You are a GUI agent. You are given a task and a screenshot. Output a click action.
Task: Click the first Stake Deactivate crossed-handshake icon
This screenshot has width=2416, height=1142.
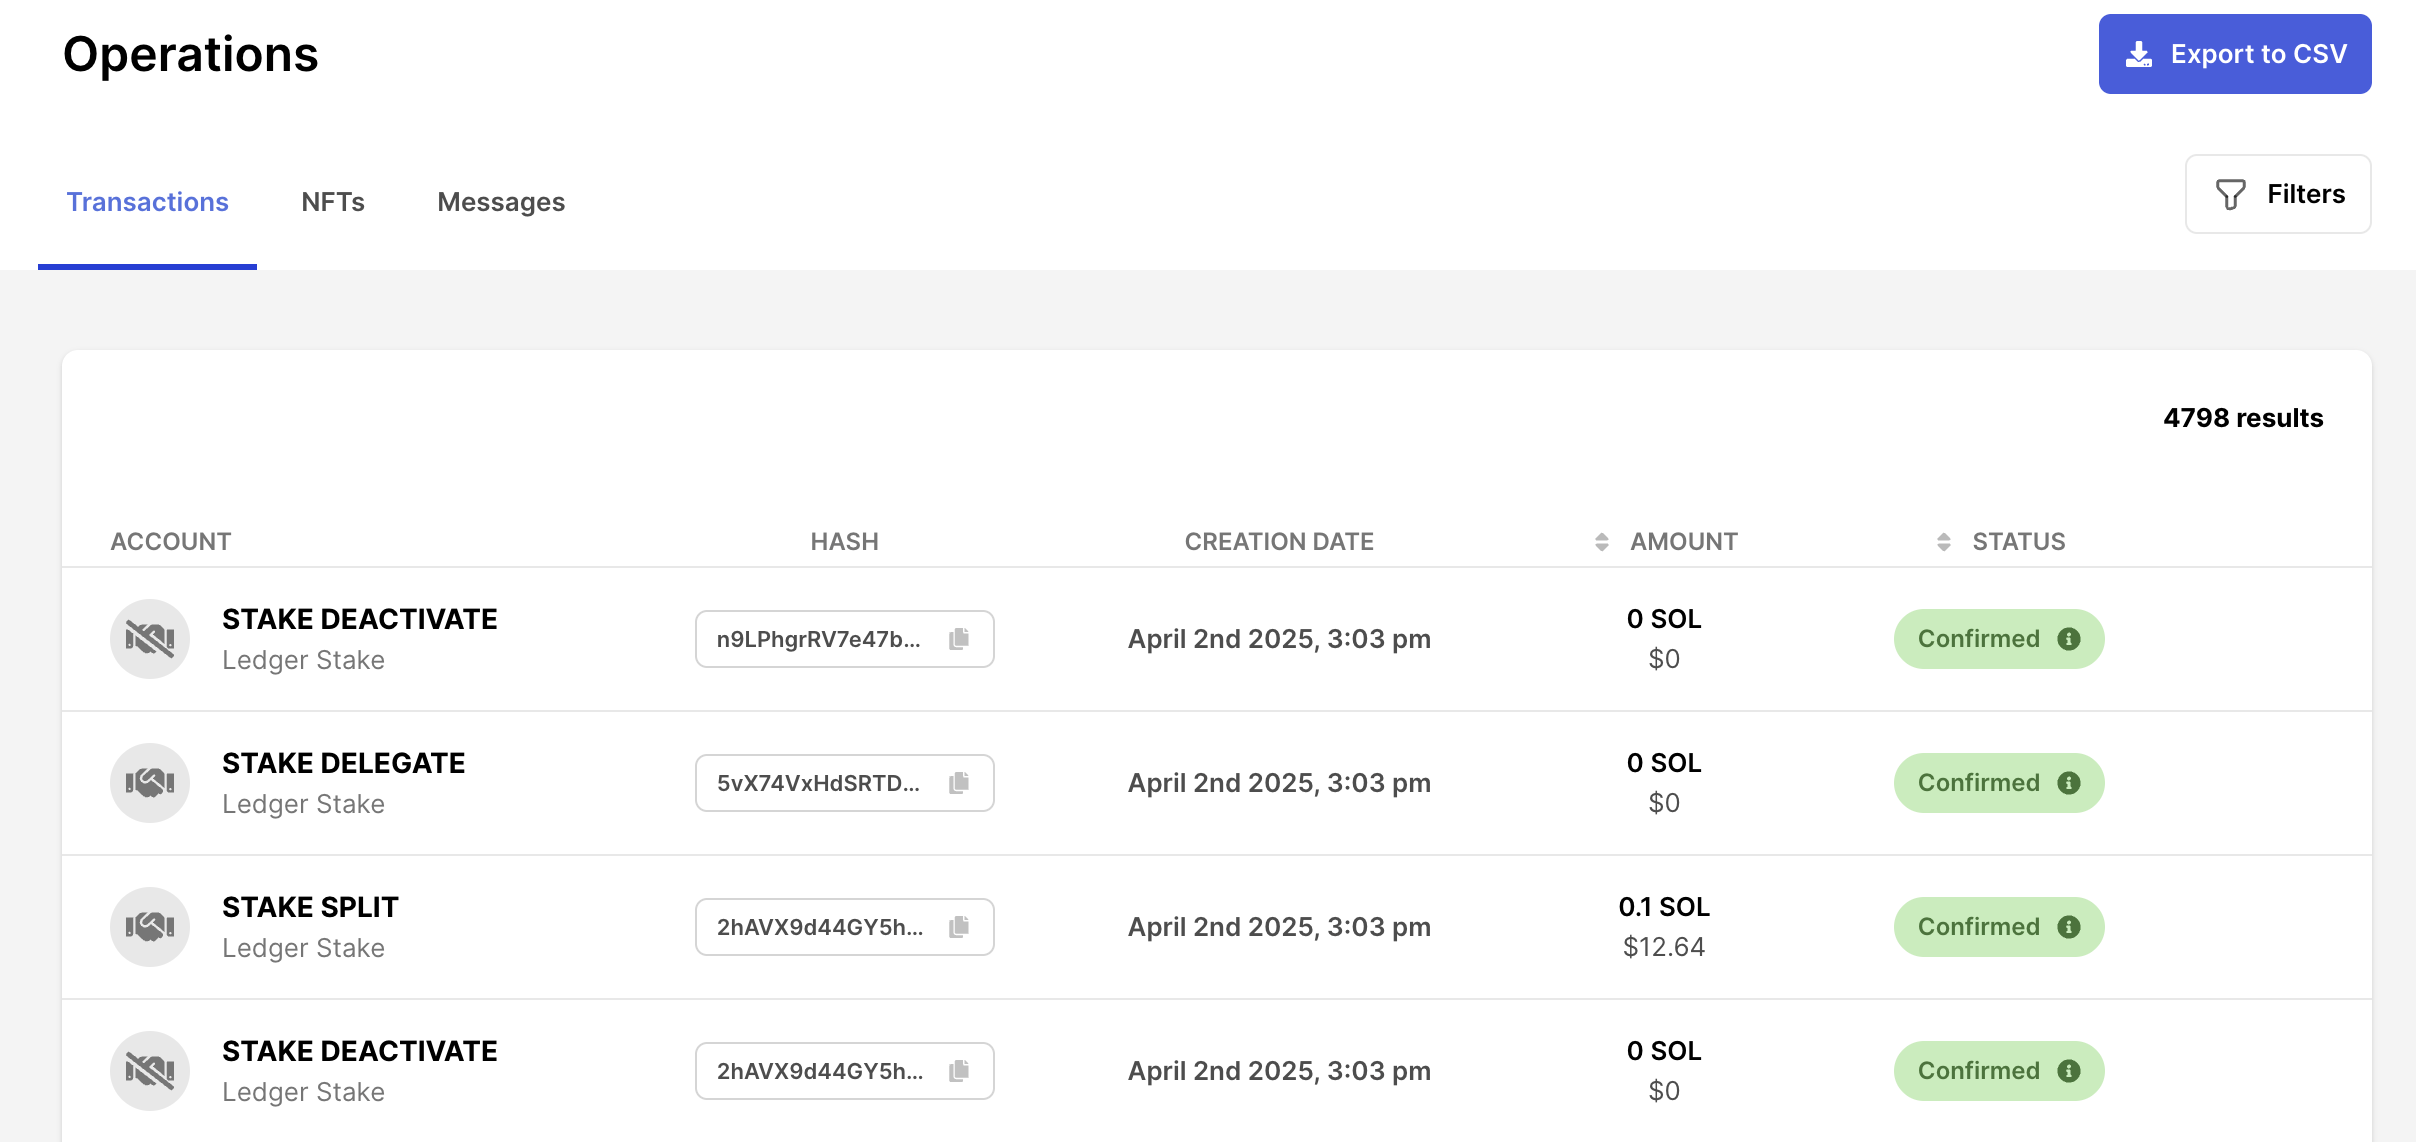pyautogui.click(x=150, y=639)
